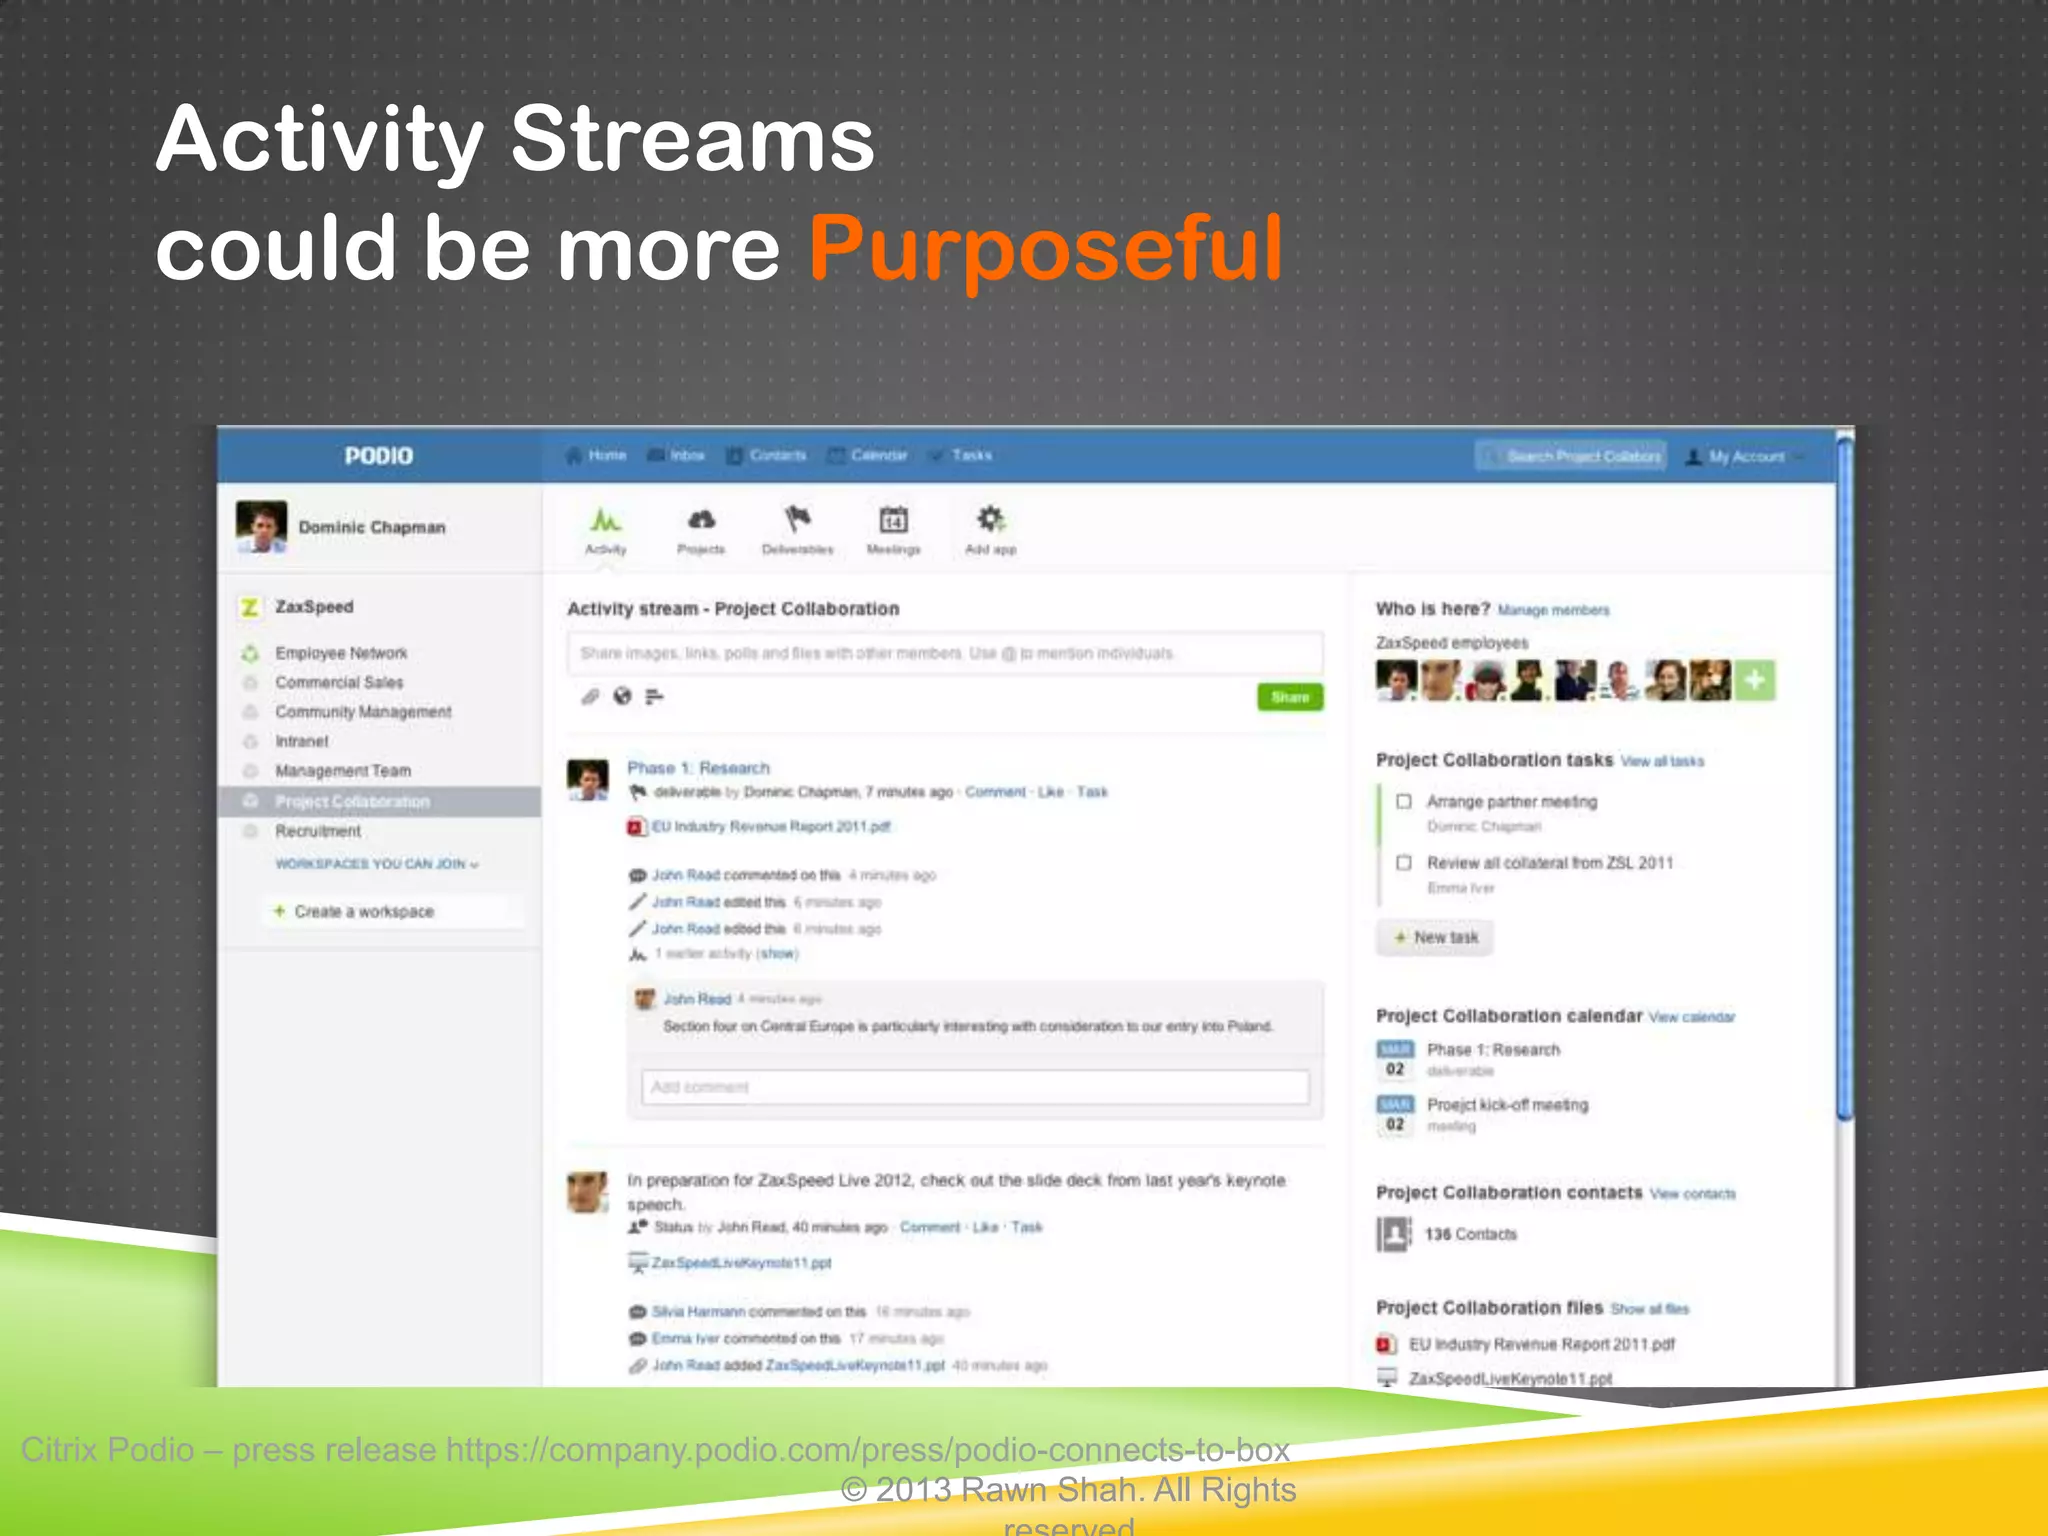The image size is (2048, 1536).
Task: Open Tasks in top navigation
Action: click(961, 456)
